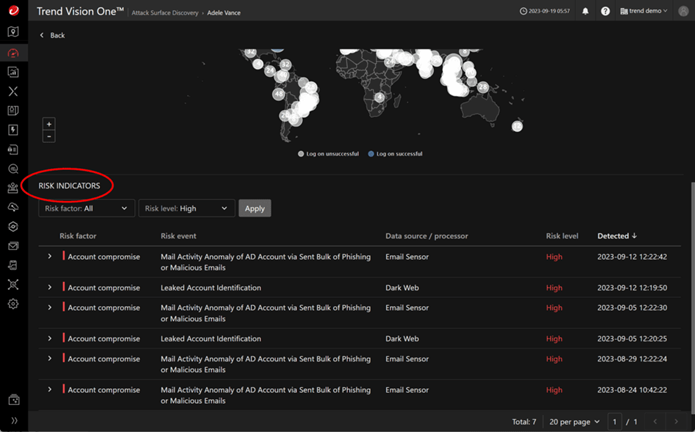Click the page number input field

[x=614, y=422]
